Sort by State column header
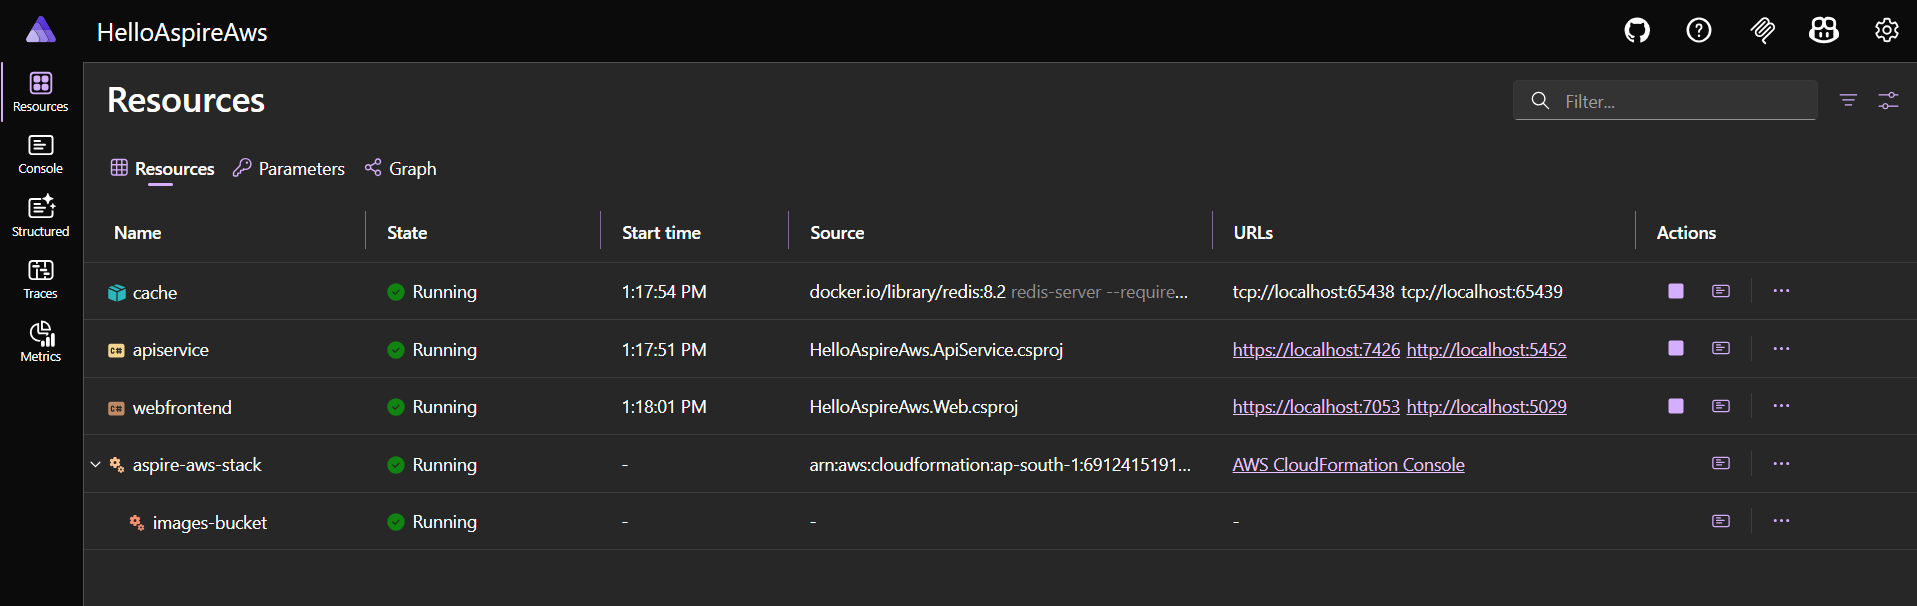 pos(407,232)
